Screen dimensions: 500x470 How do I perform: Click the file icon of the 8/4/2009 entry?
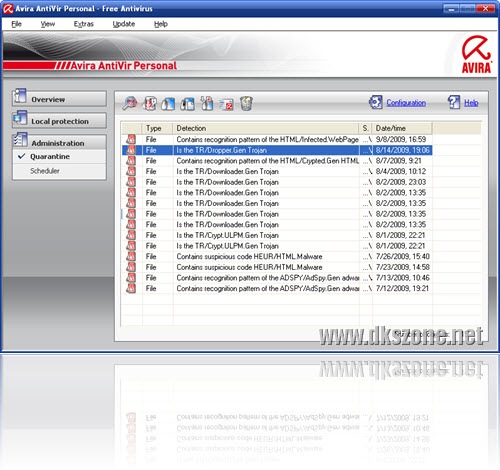tap(131, 171)
